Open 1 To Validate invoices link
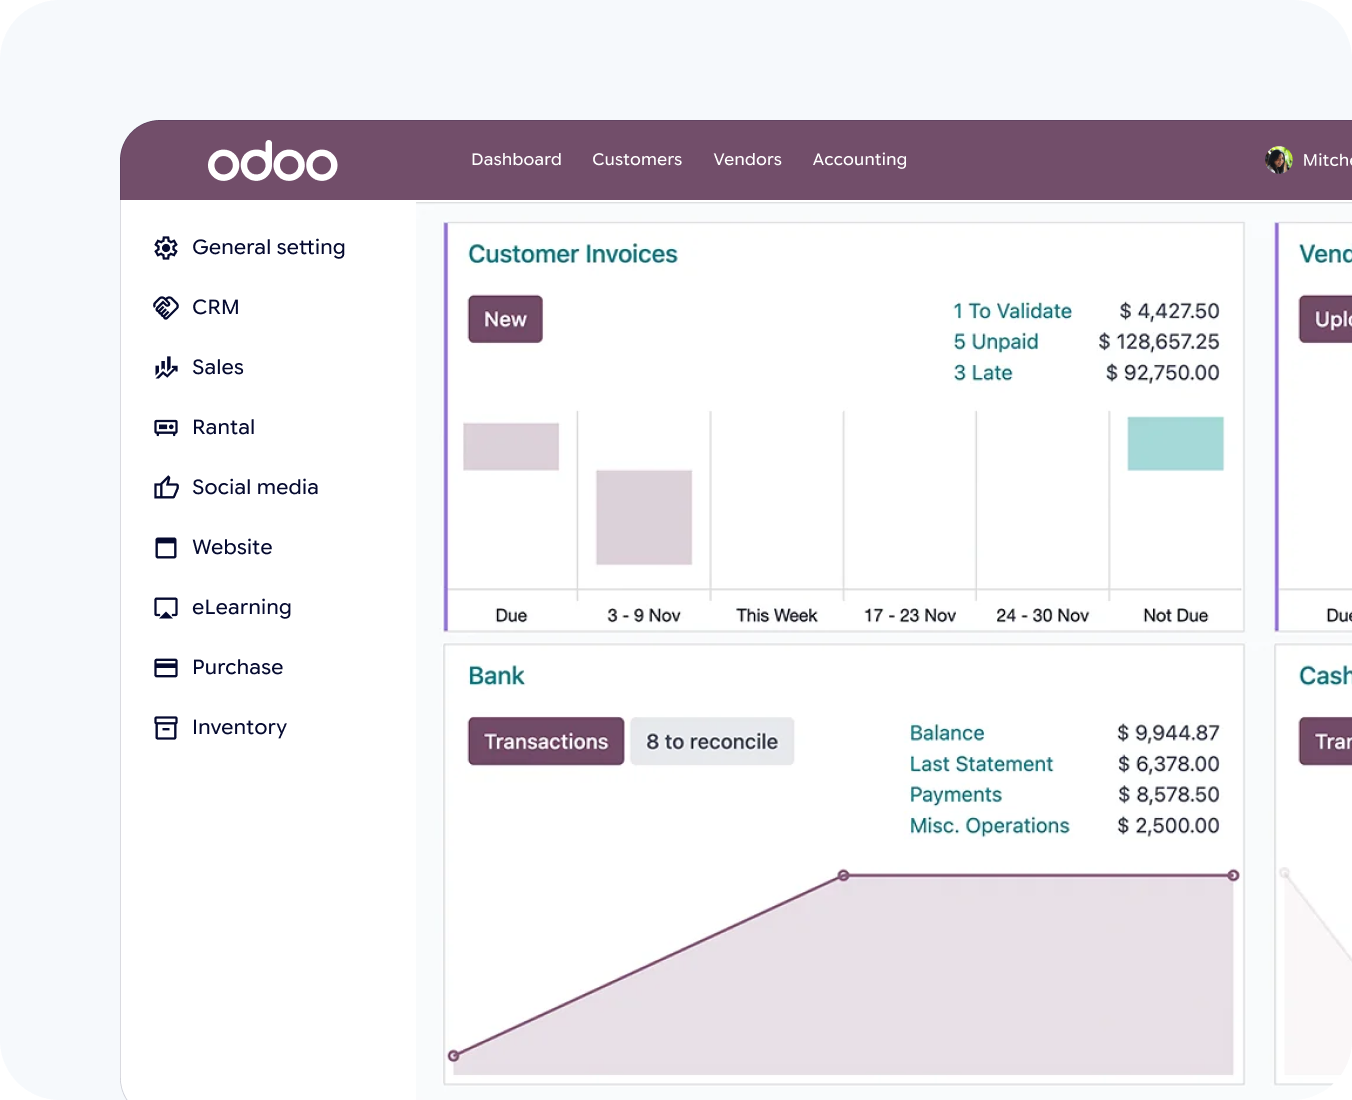The height and width of the screenshot is (1100, 1352). 1012,311
